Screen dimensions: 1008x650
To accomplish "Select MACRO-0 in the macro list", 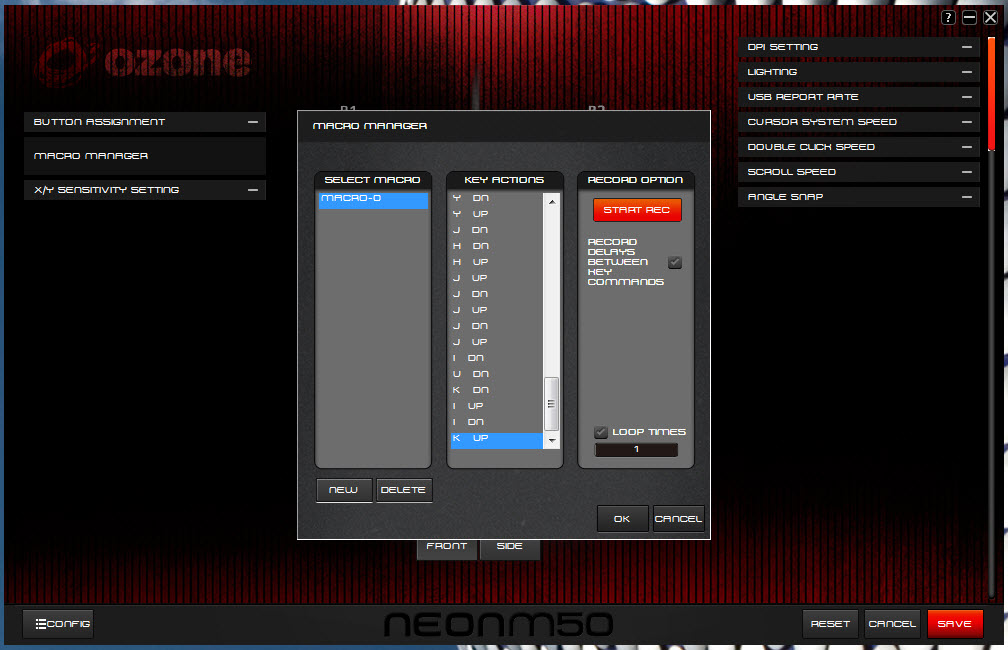I will pyautogui.click(x=374, y=199).
